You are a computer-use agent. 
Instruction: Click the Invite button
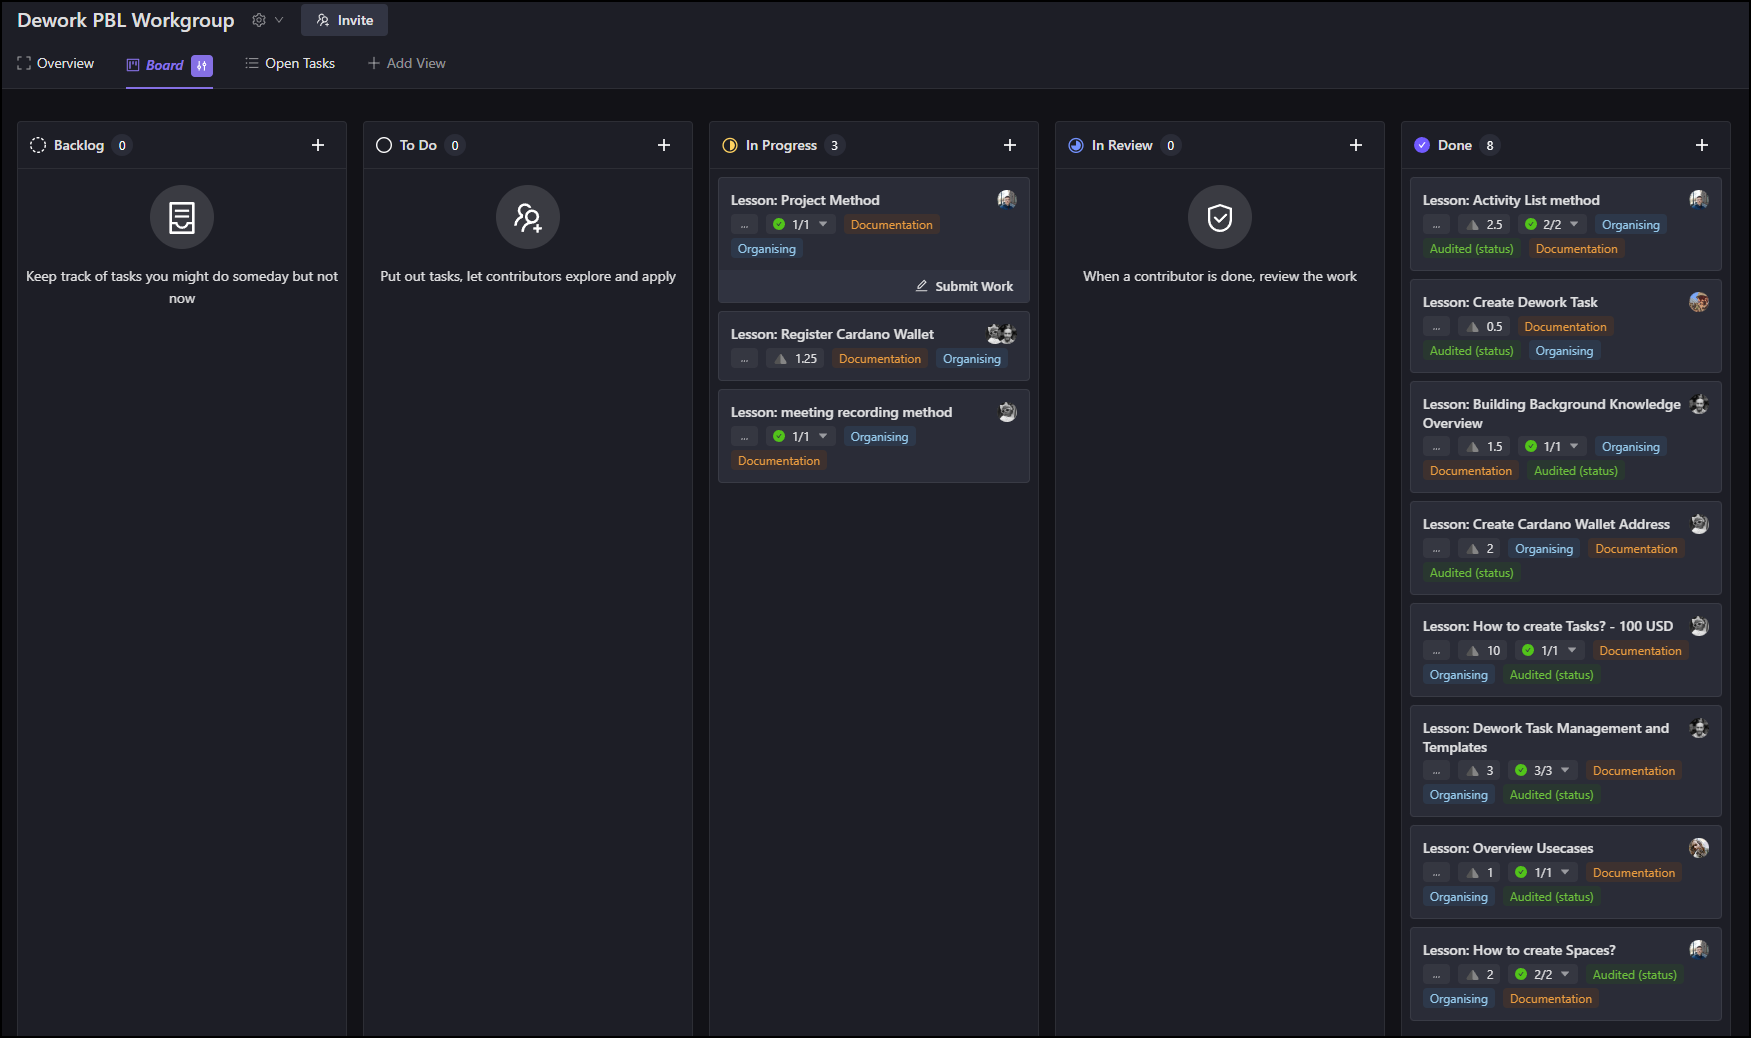coord(344,20)
